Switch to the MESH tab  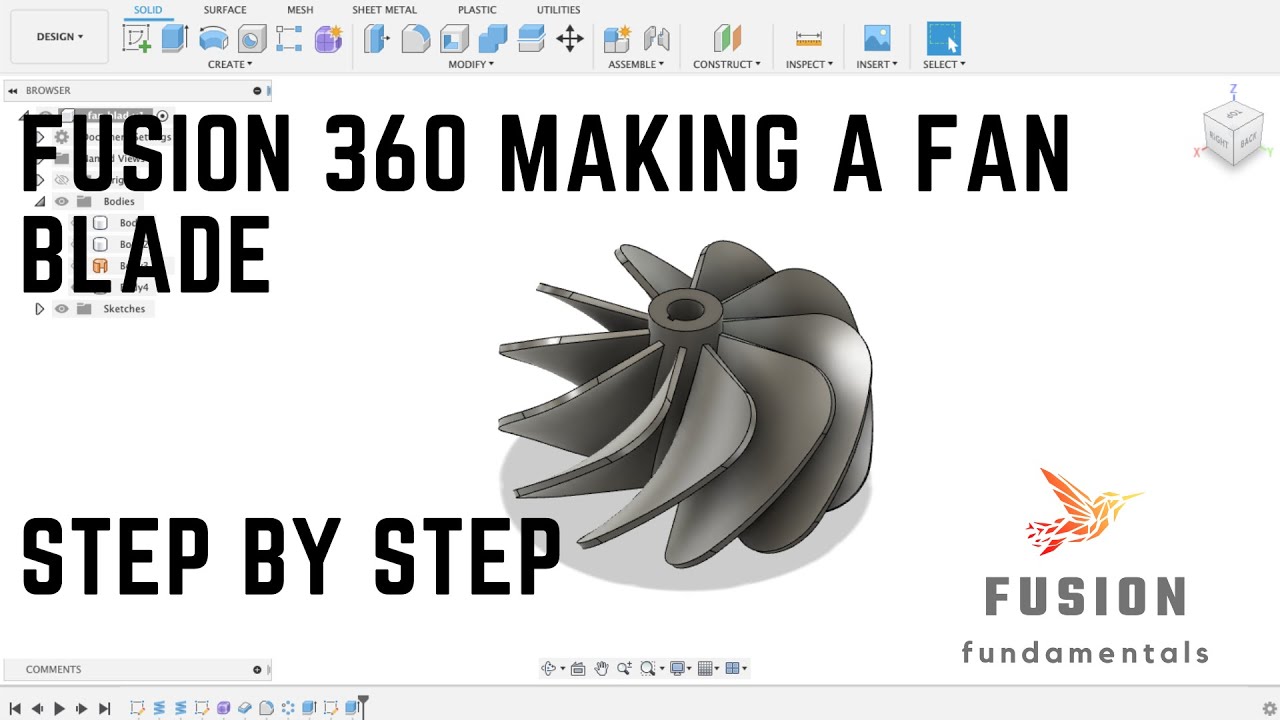pos(300,10)
